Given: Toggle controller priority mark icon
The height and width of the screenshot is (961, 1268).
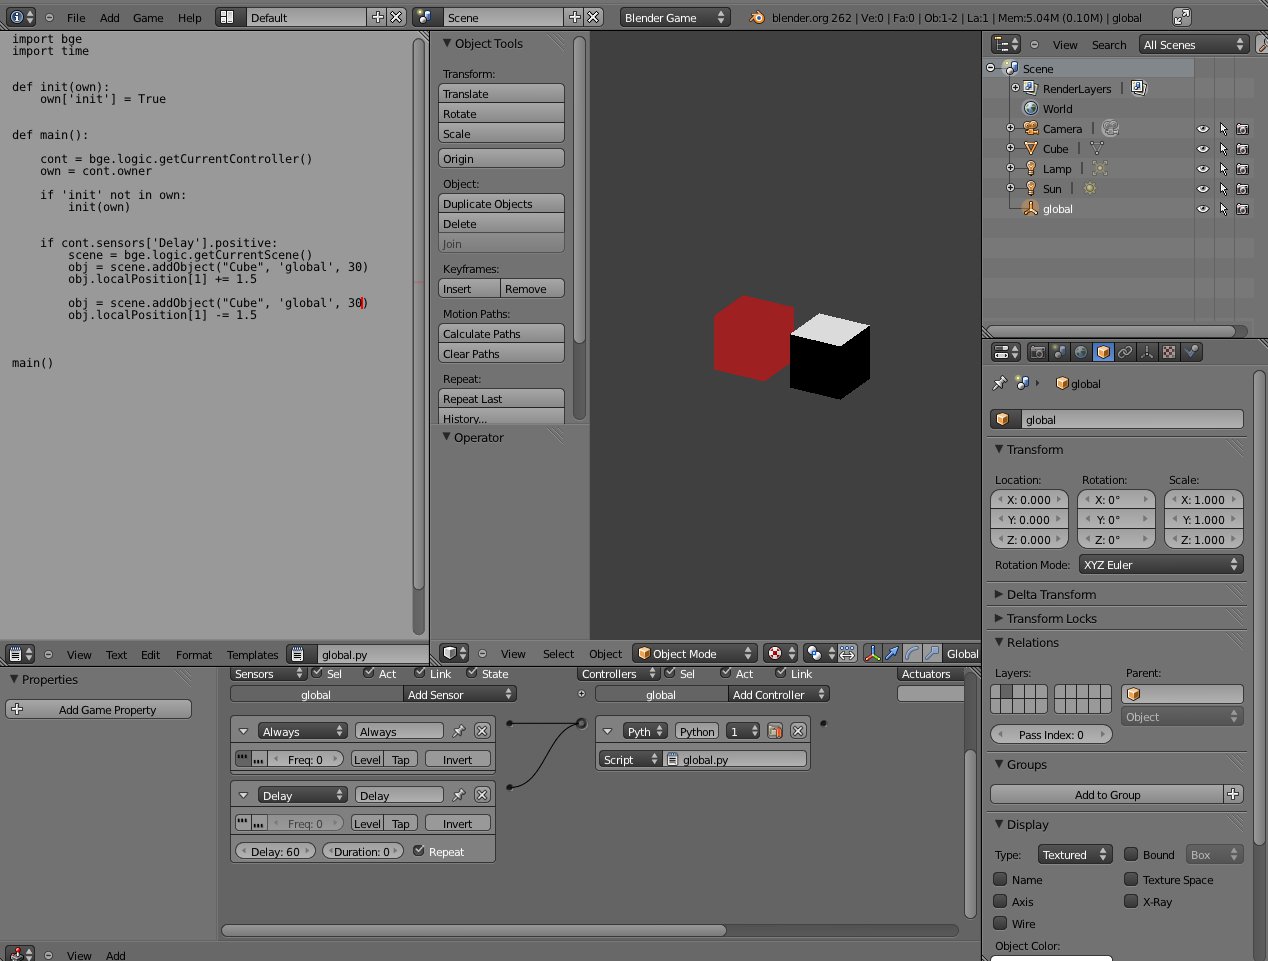Looking at the screenshot, I should [x=774, y=731].
